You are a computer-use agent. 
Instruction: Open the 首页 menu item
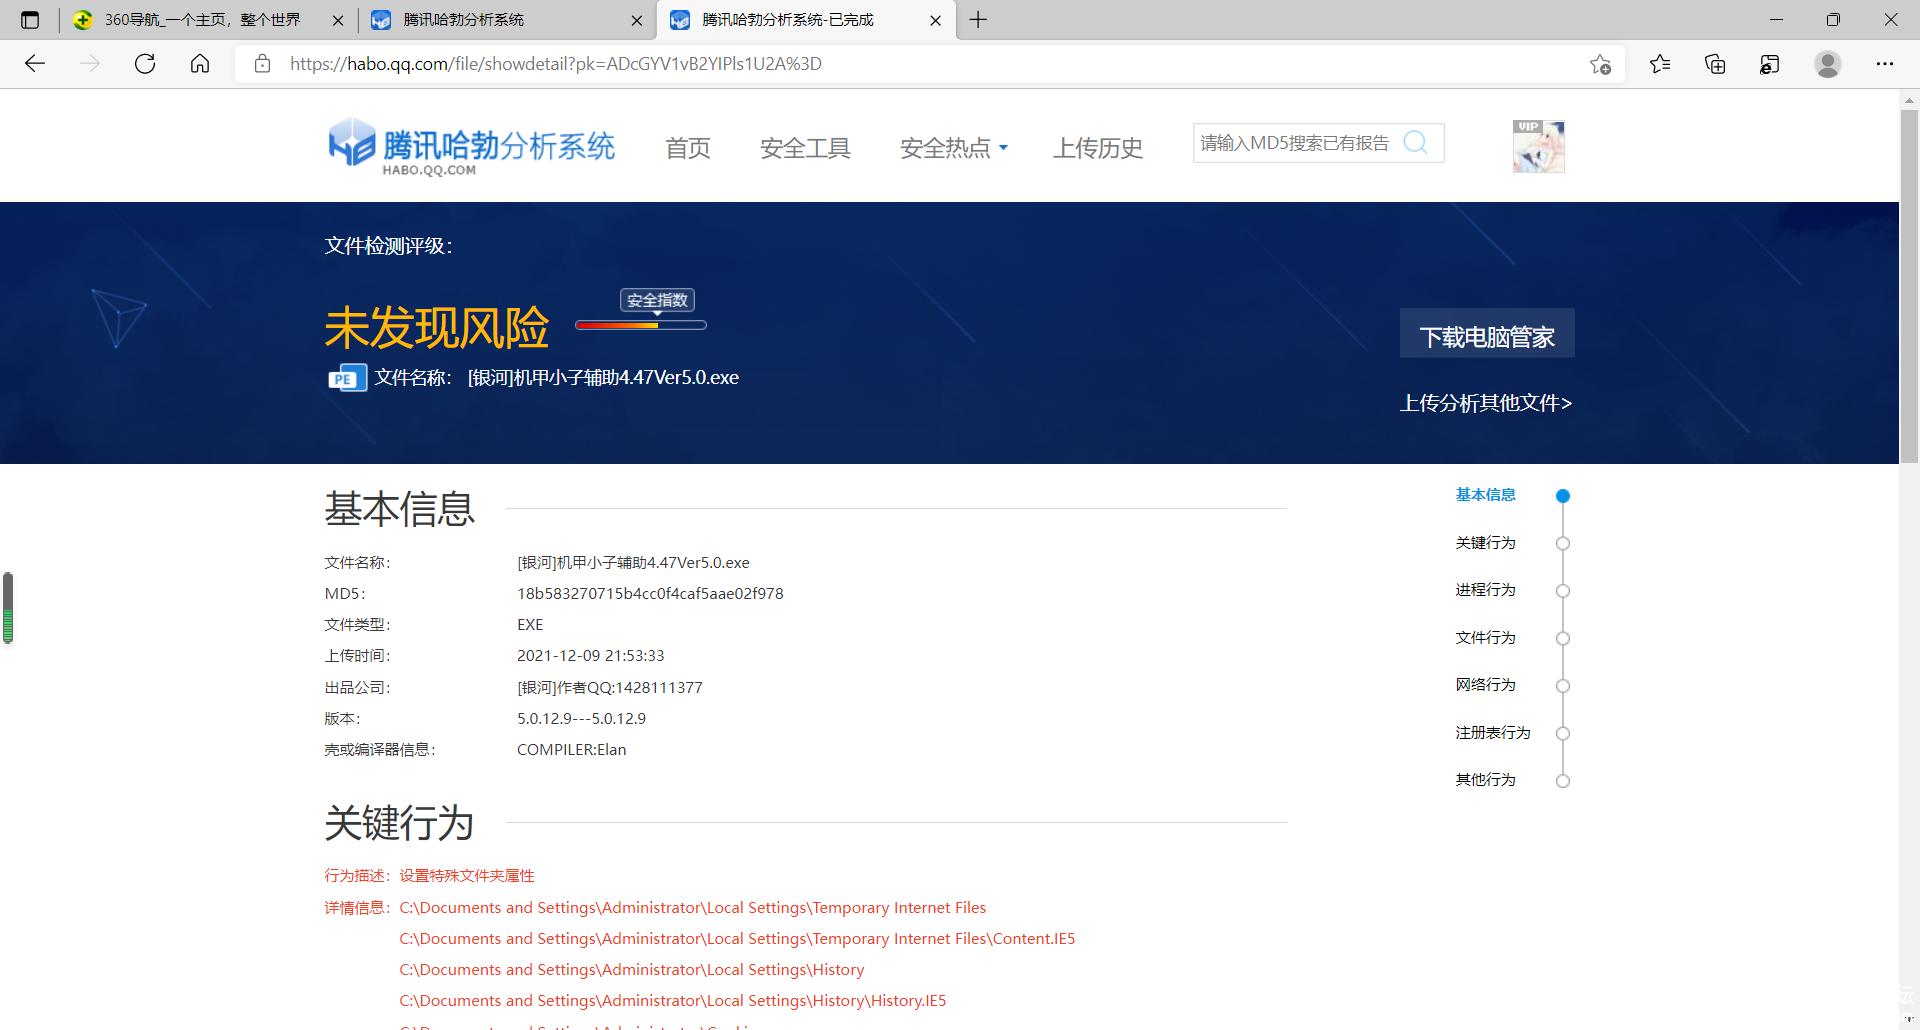pyautogui.click(x=688, y=148)
